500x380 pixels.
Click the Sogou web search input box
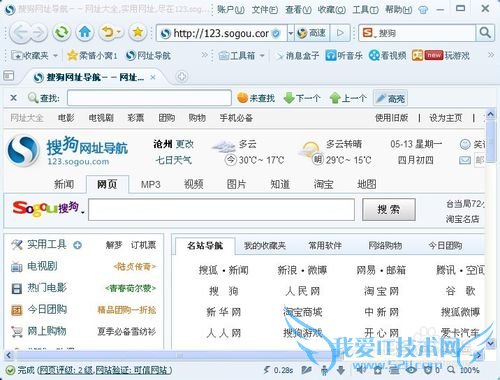221,210
